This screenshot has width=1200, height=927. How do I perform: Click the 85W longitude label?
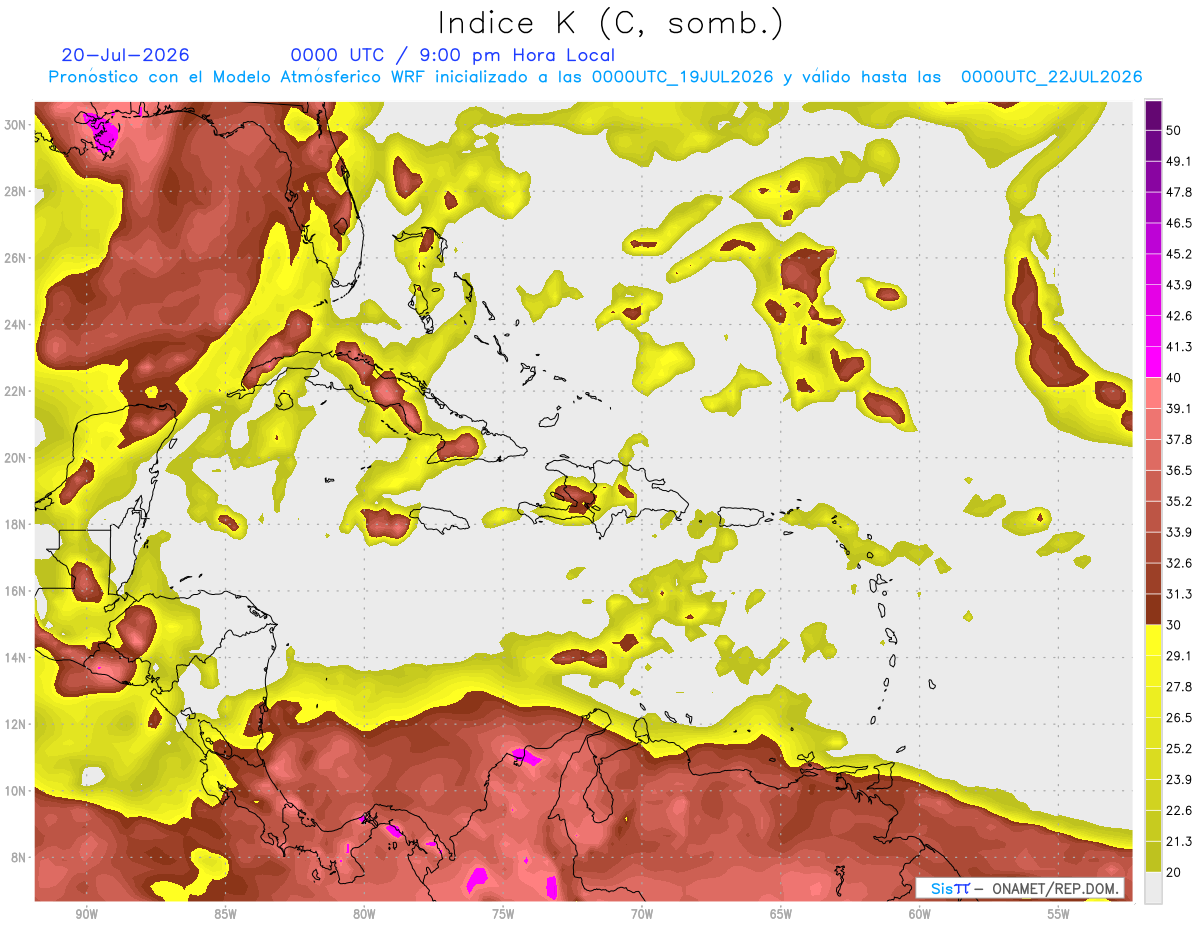pyautogui.click(x=225, y=914)
